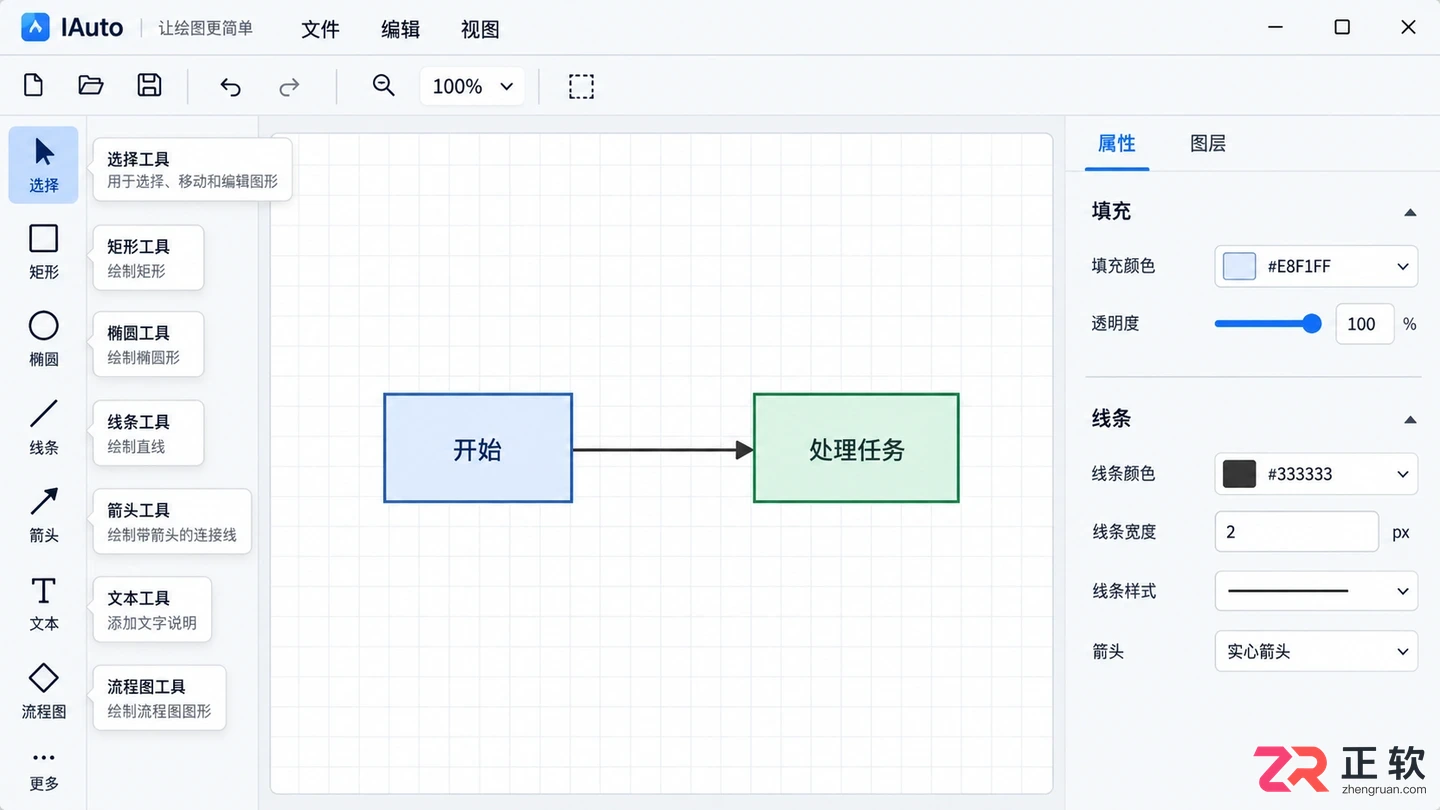
Task: Click the 线条宽度 input field
Action: tap(1297, 532)
